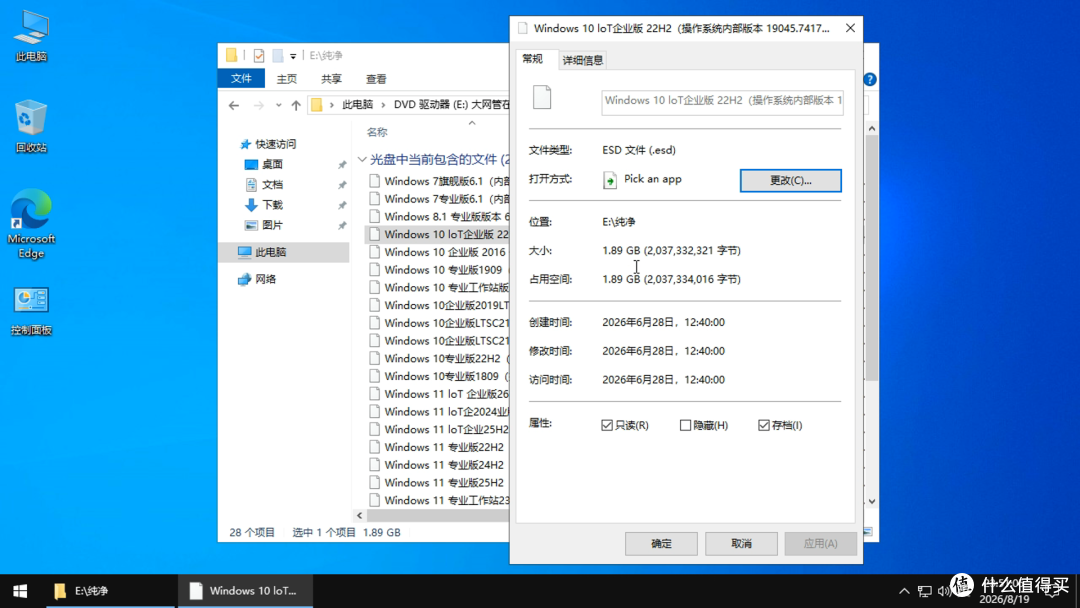Click the Windows Start button

20,591
